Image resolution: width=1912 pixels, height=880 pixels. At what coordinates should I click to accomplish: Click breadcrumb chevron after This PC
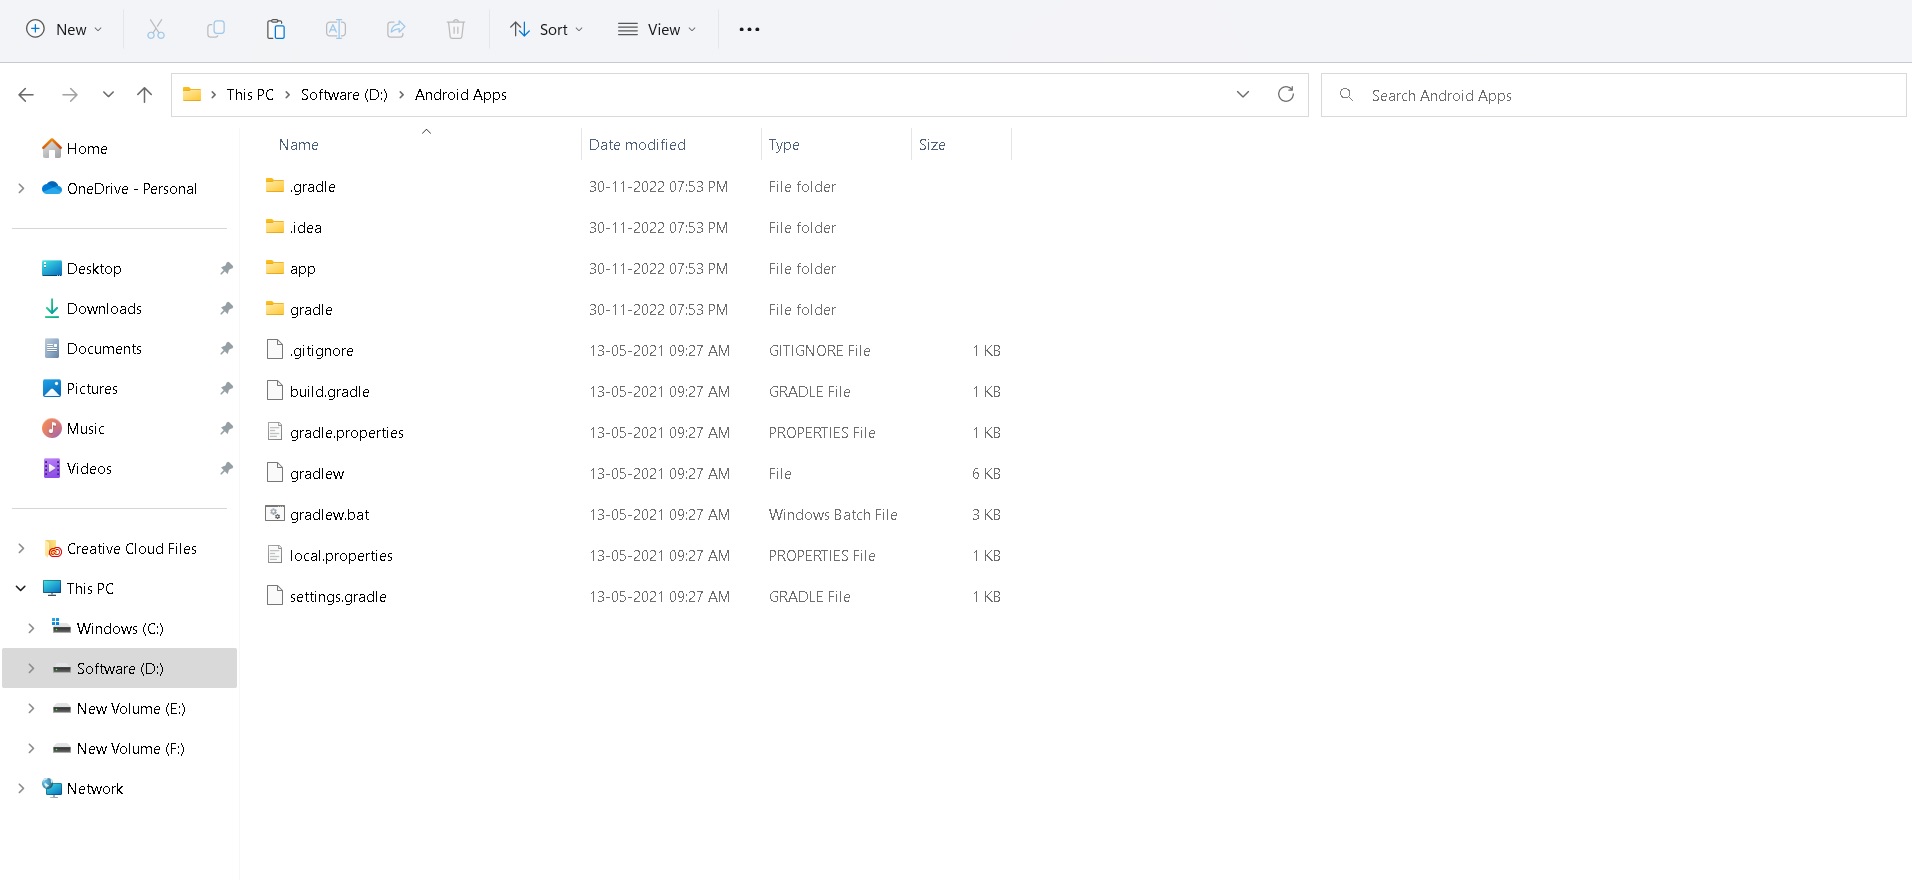288,94
